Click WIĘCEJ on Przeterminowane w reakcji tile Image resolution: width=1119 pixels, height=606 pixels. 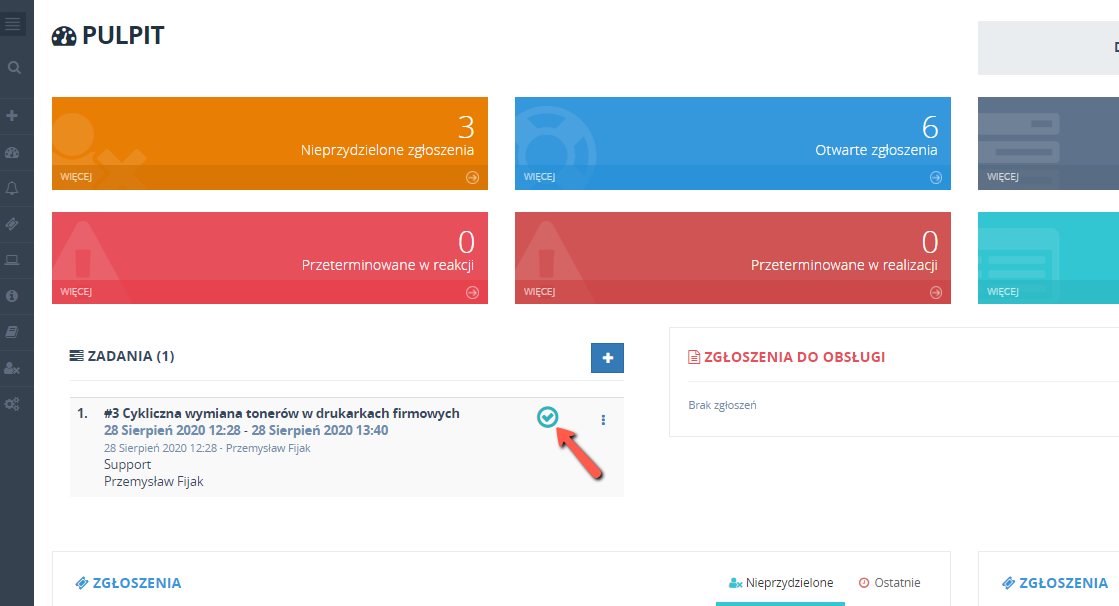[x=76, y=292]
